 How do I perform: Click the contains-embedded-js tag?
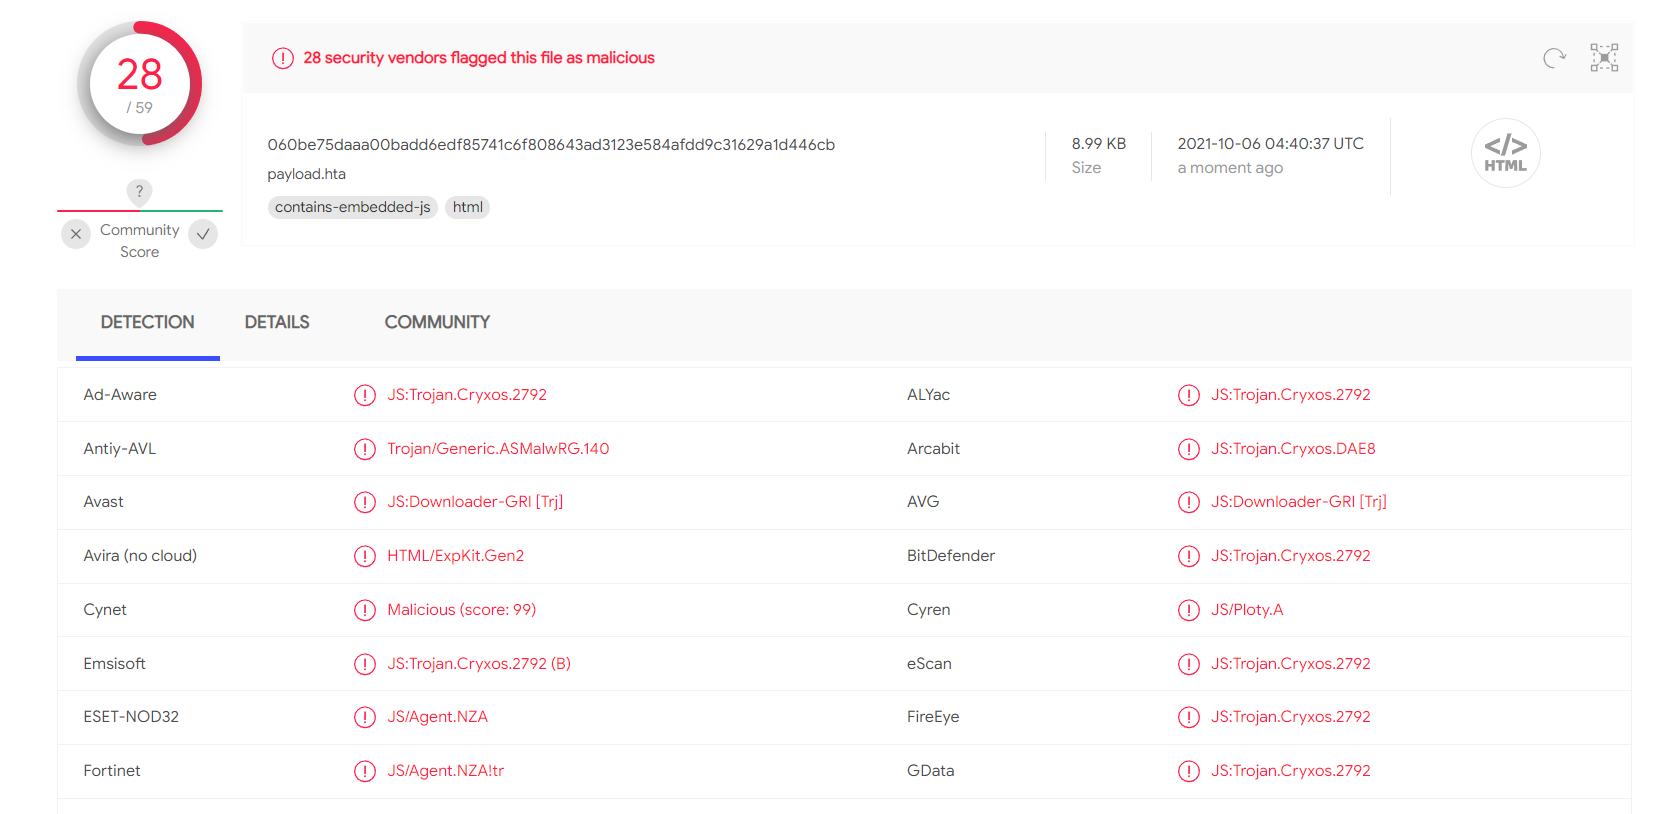tap(353, 207)
